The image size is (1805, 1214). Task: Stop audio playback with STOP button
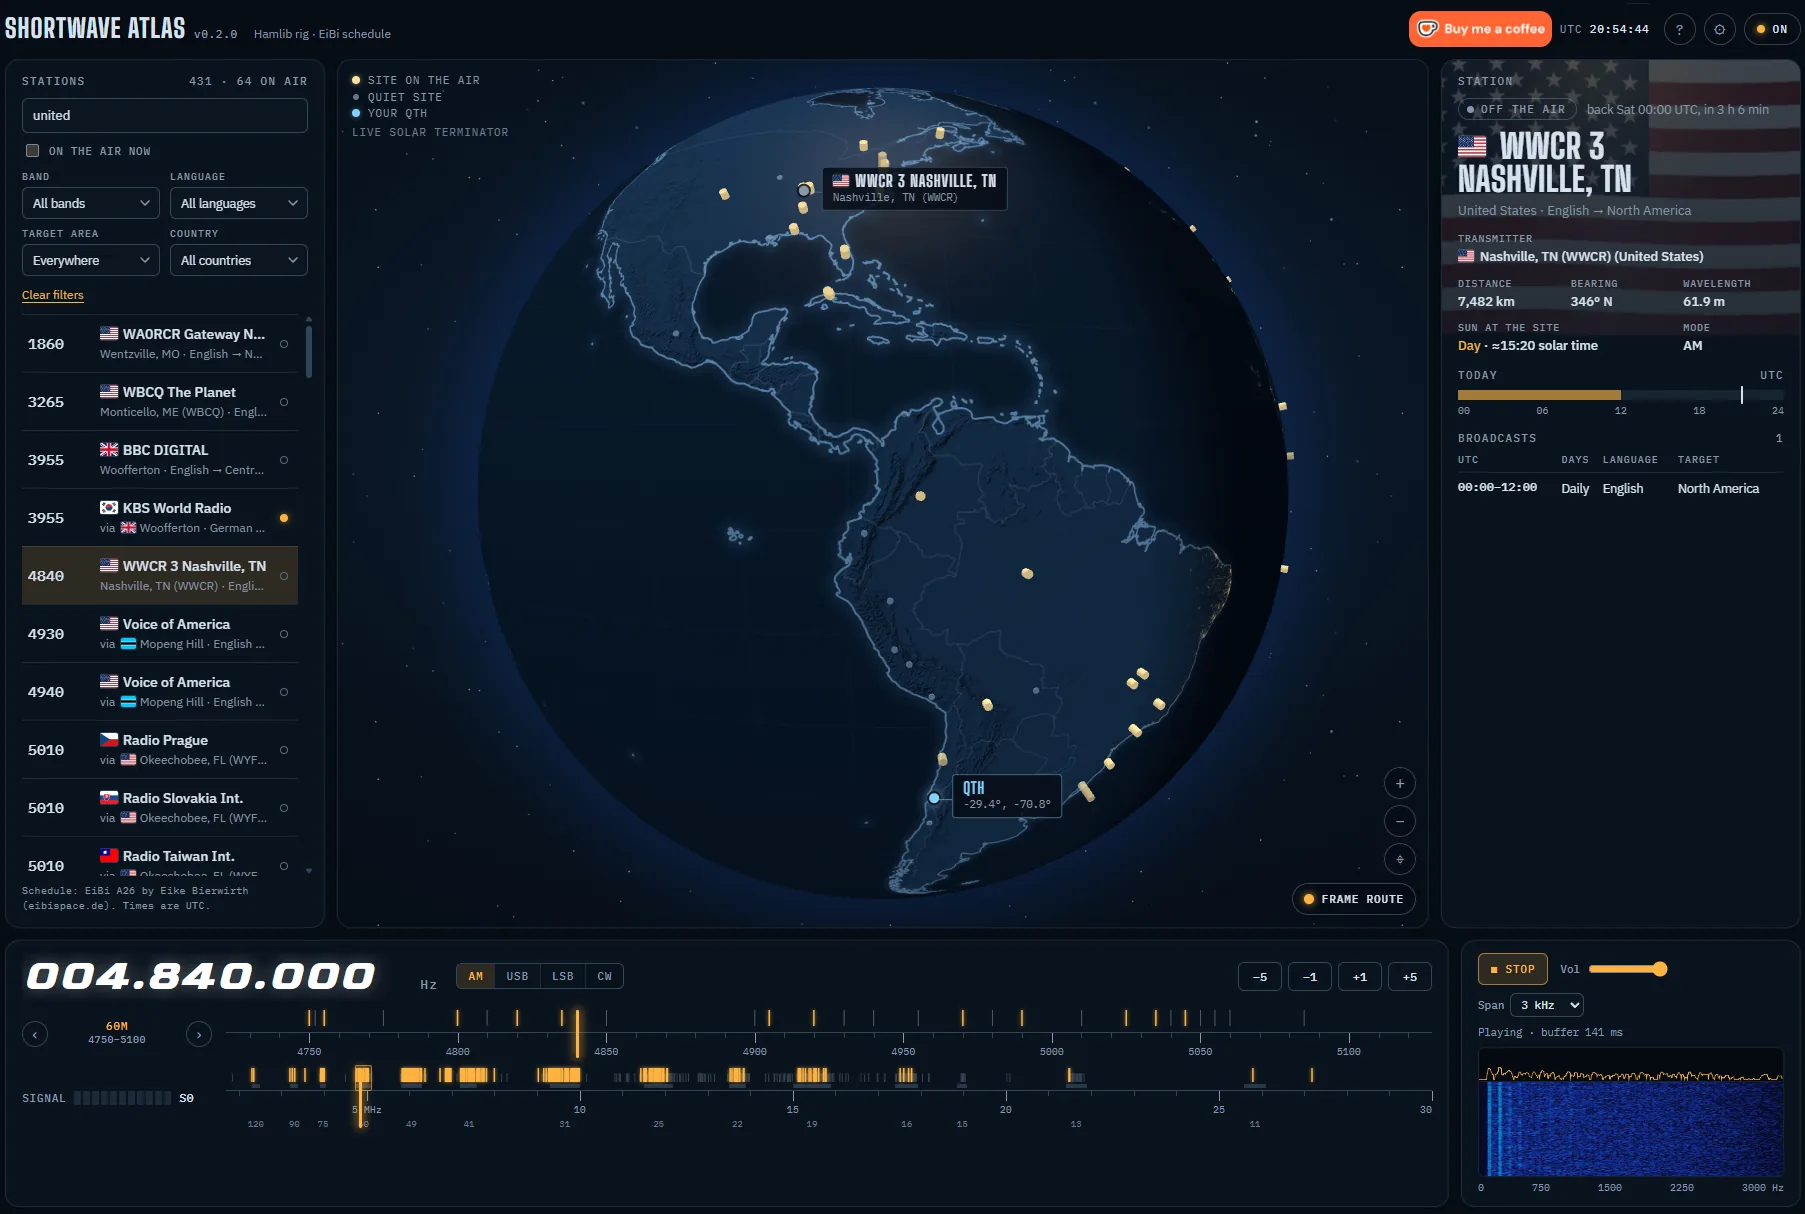(1513, 969)
